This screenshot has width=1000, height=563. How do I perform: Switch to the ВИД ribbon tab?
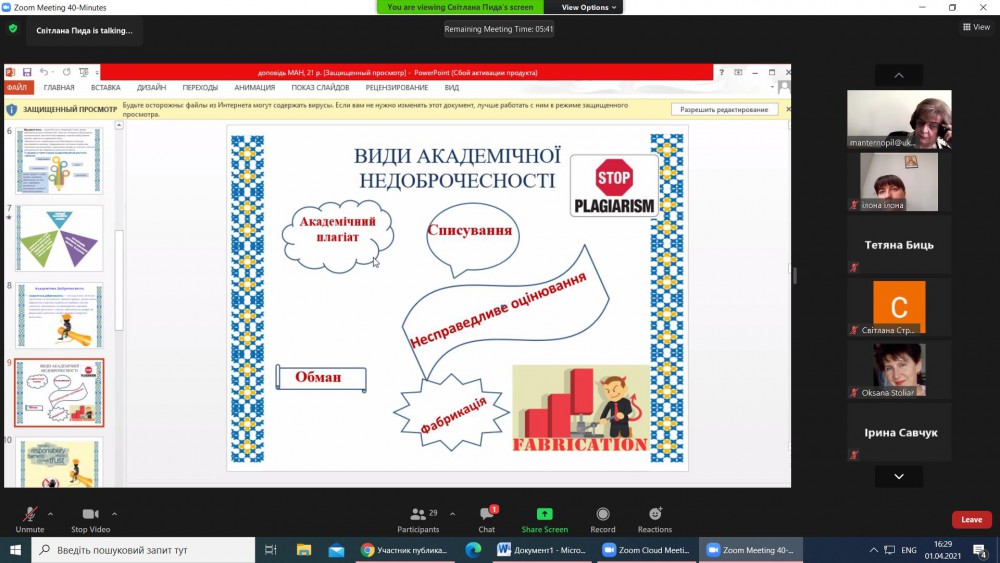452,87
